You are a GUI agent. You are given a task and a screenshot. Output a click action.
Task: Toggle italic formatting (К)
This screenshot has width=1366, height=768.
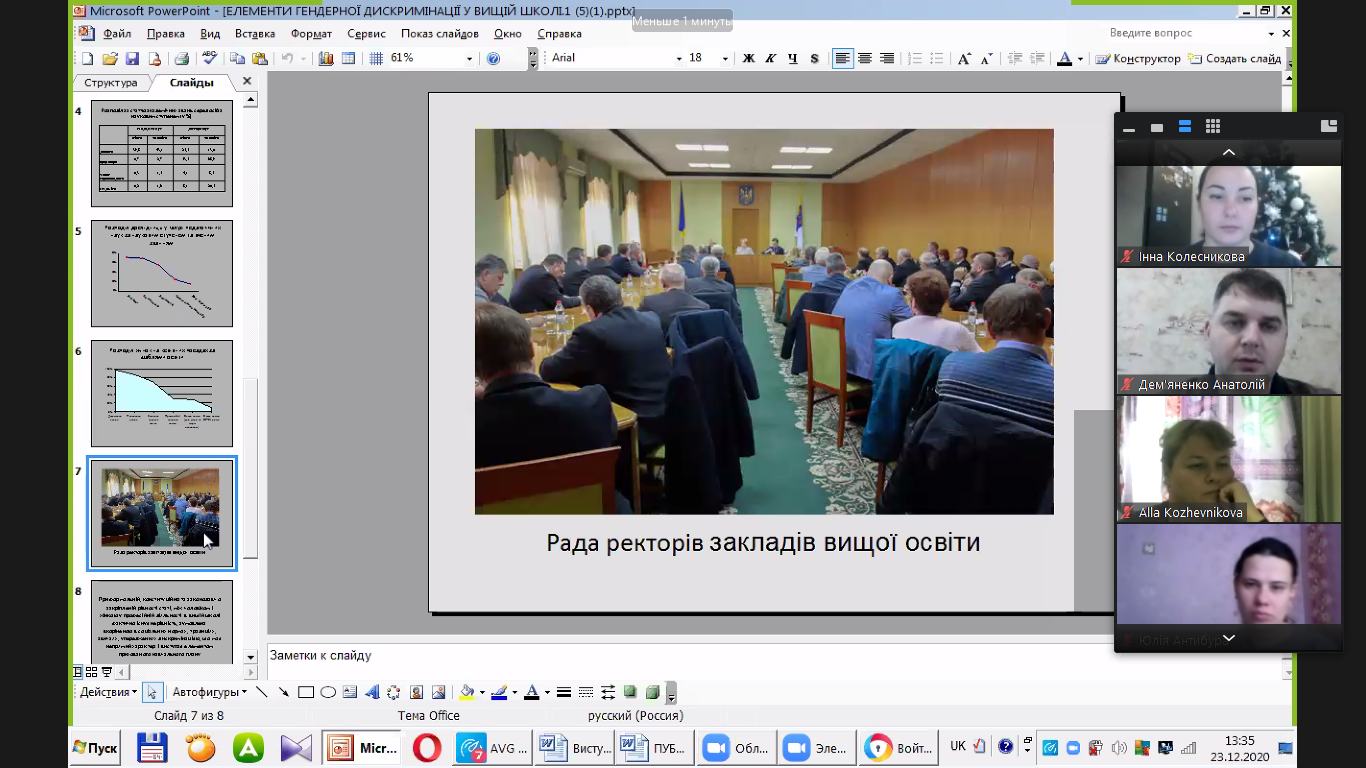click(770, 59)
